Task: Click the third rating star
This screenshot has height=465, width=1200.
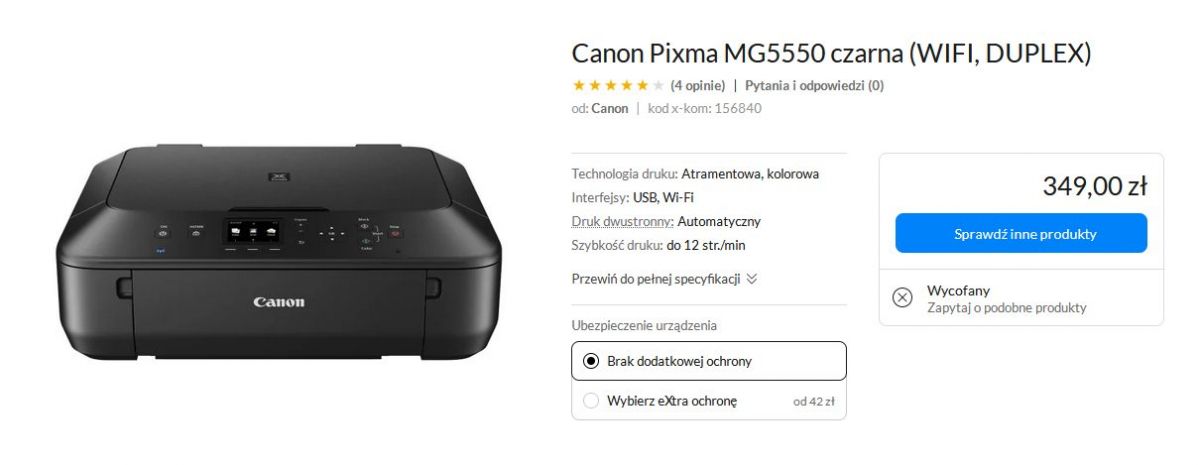Action: click(x=610, y=85)
